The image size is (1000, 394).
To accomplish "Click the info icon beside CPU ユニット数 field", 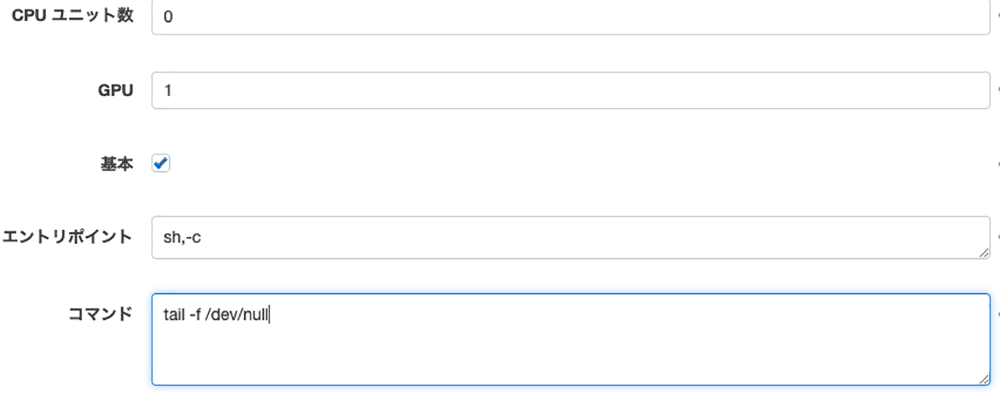I will pyautogui.click(x=998, y=17).
